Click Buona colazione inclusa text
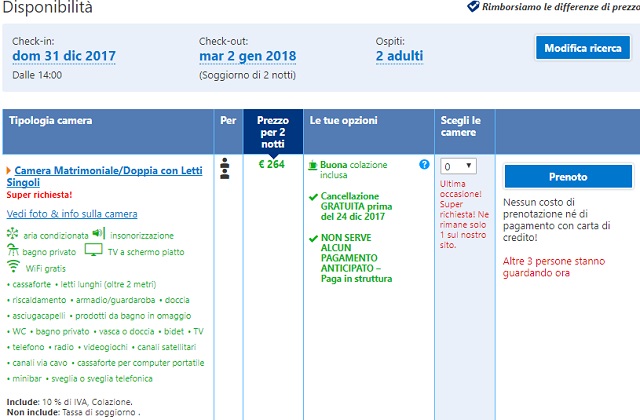640x420 pixels. (353, 170)
